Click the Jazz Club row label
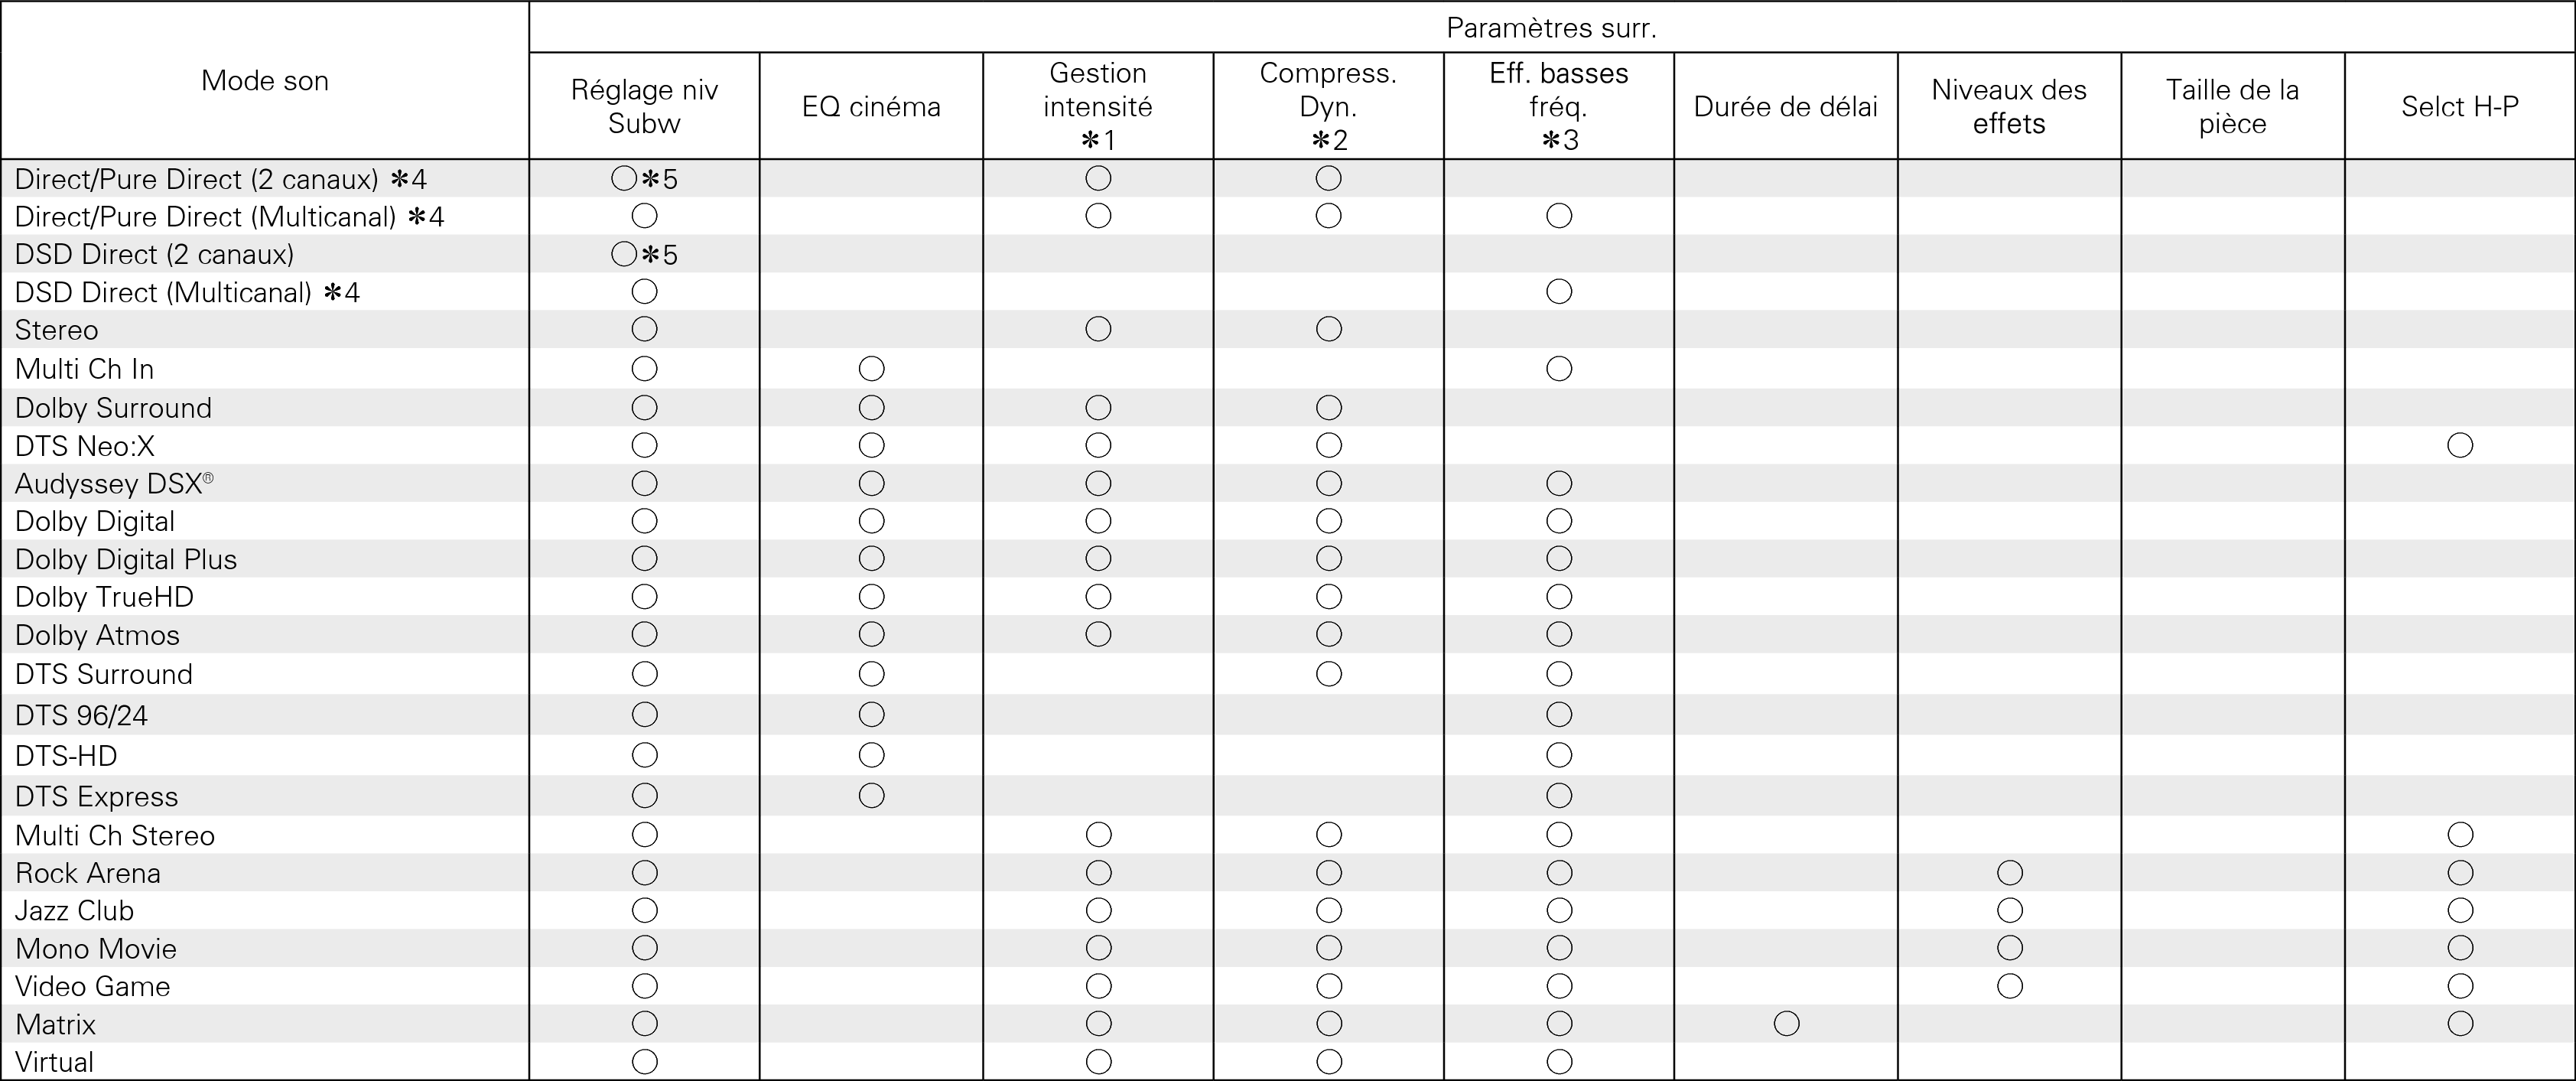Screen dimensions: 2576x1081 point(74,911)
